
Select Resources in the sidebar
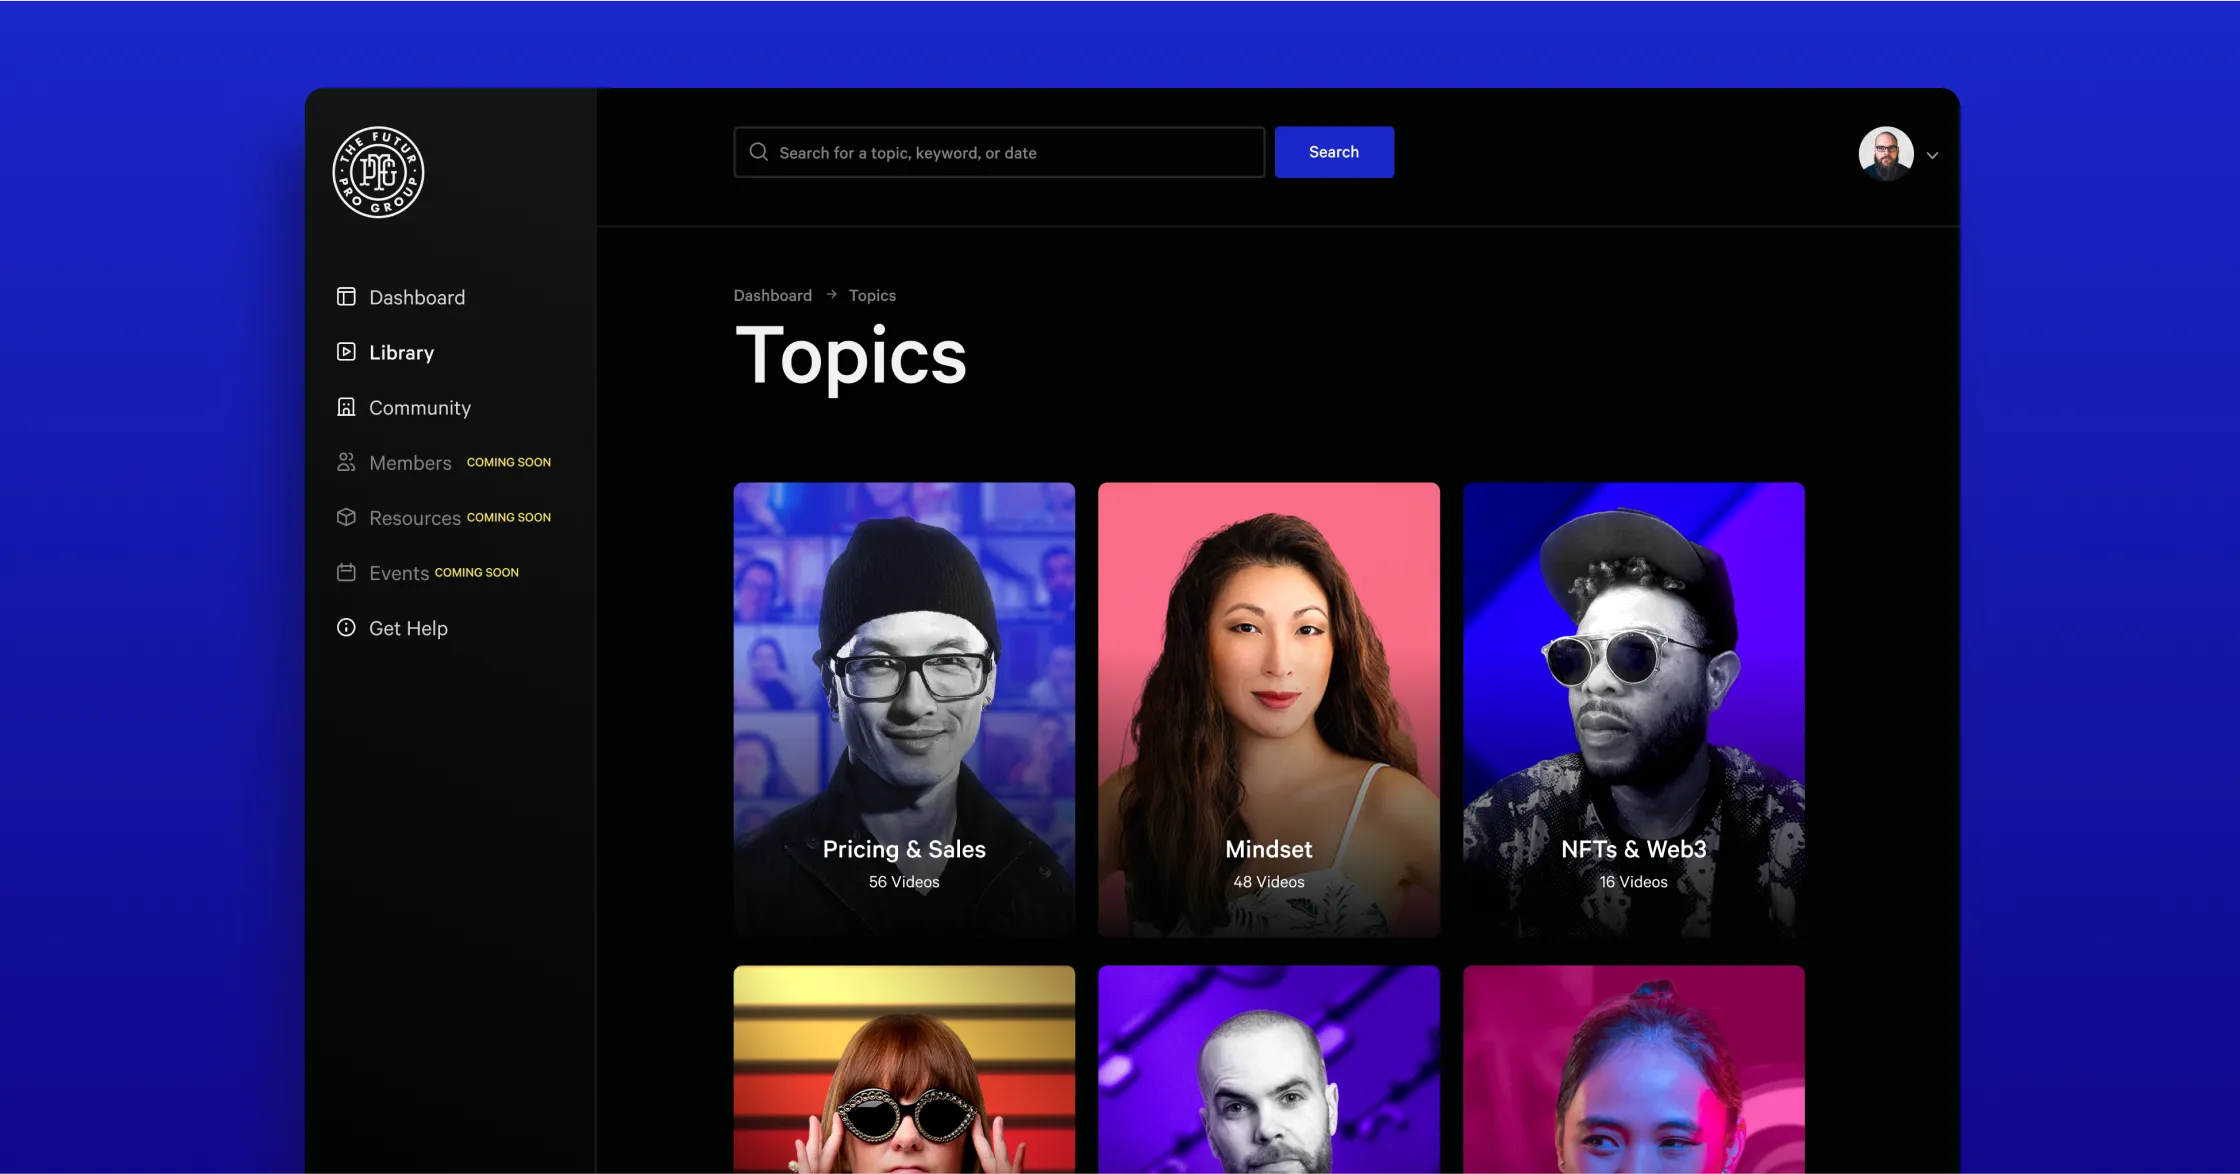(414, 518)
